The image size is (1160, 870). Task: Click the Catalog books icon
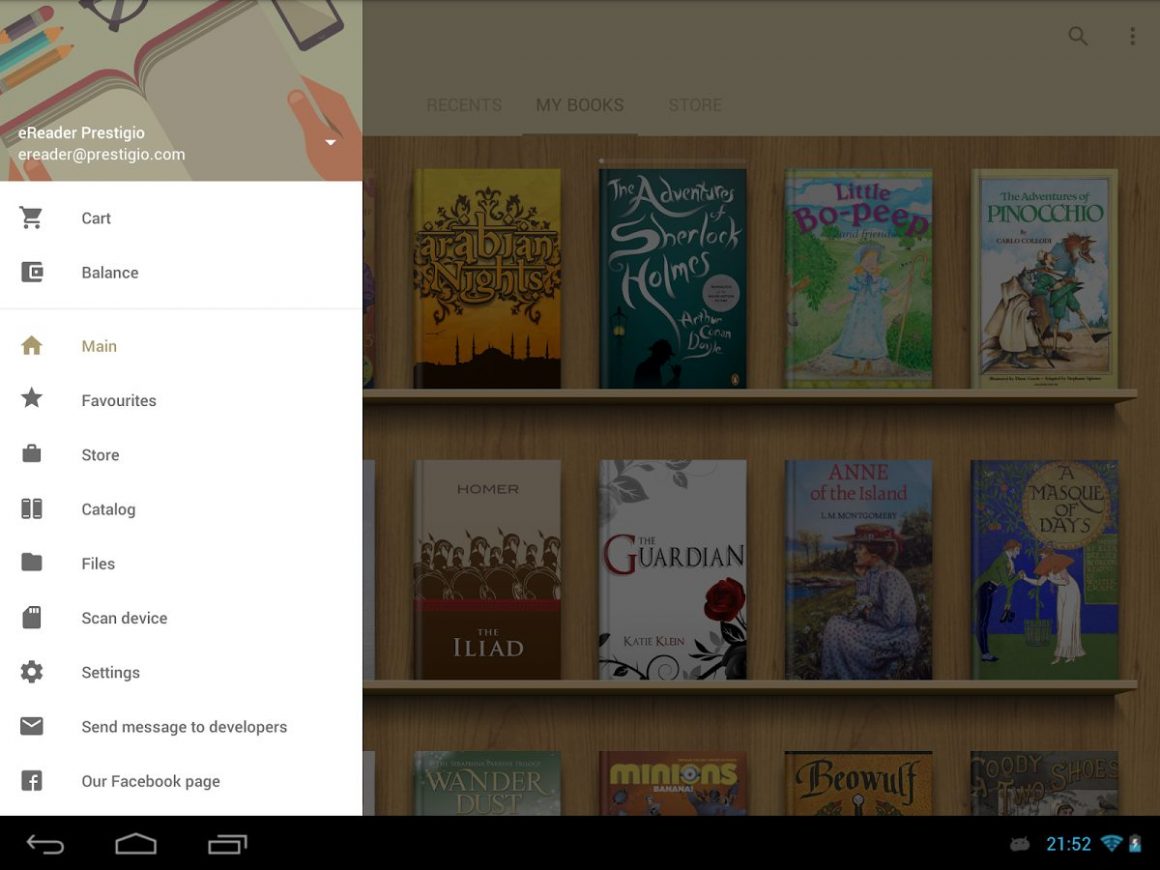31,509
